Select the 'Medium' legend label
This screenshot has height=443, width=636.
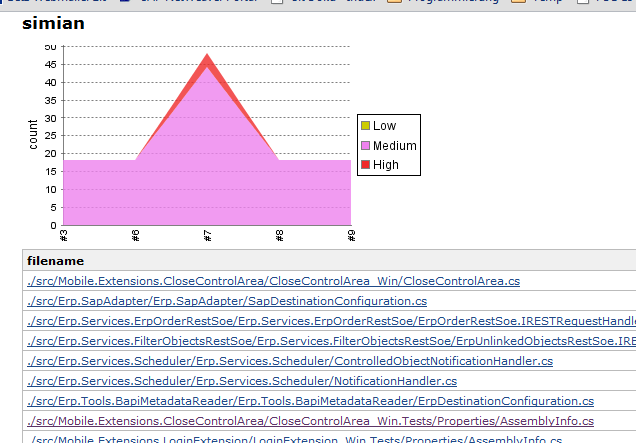pos(395,145)
